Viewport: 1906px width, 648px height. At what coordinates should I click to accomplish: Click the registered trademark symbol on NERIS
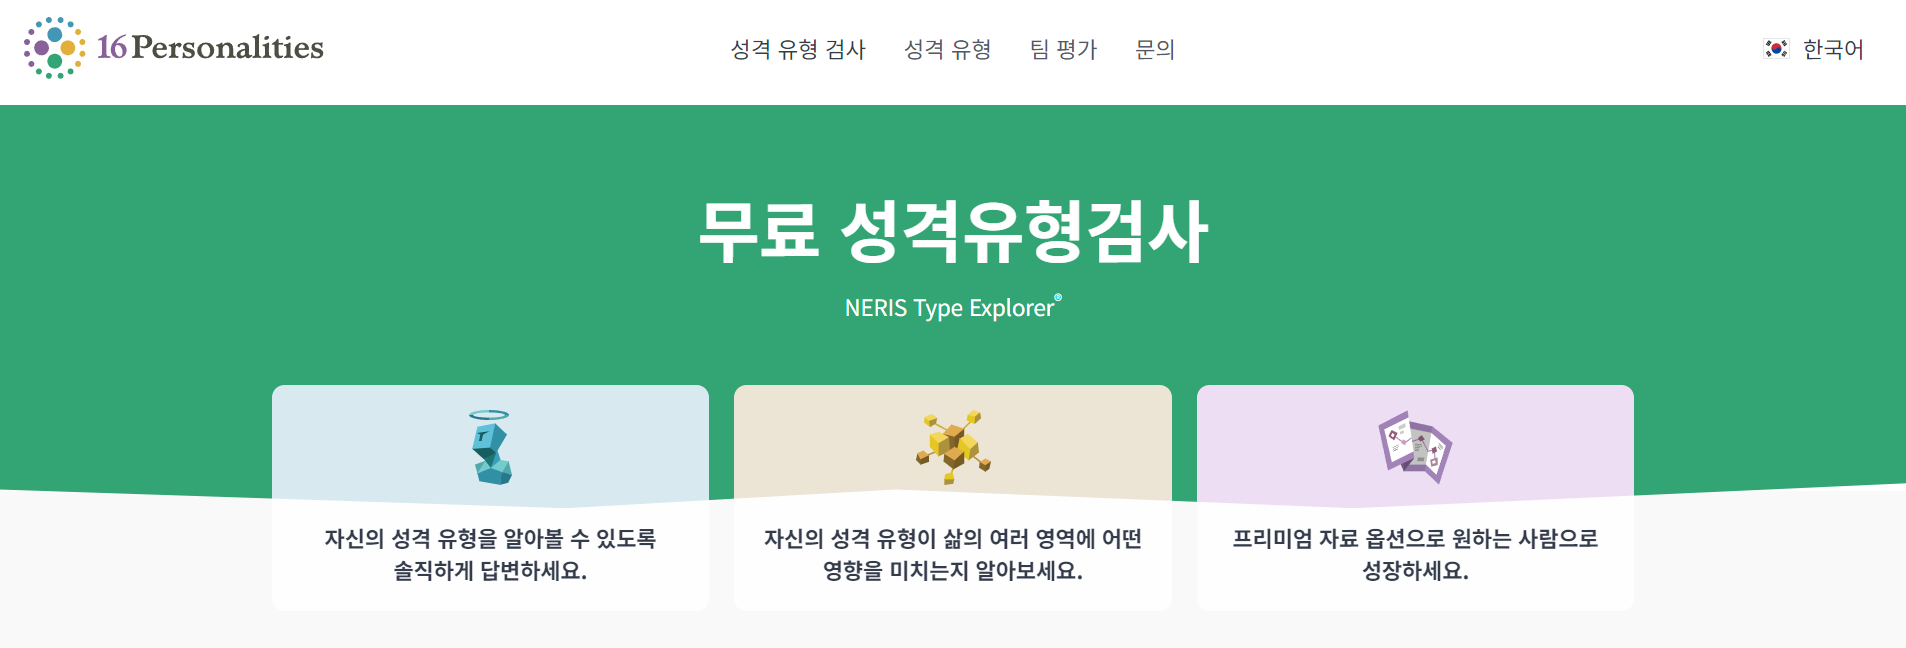[1057, 297]
